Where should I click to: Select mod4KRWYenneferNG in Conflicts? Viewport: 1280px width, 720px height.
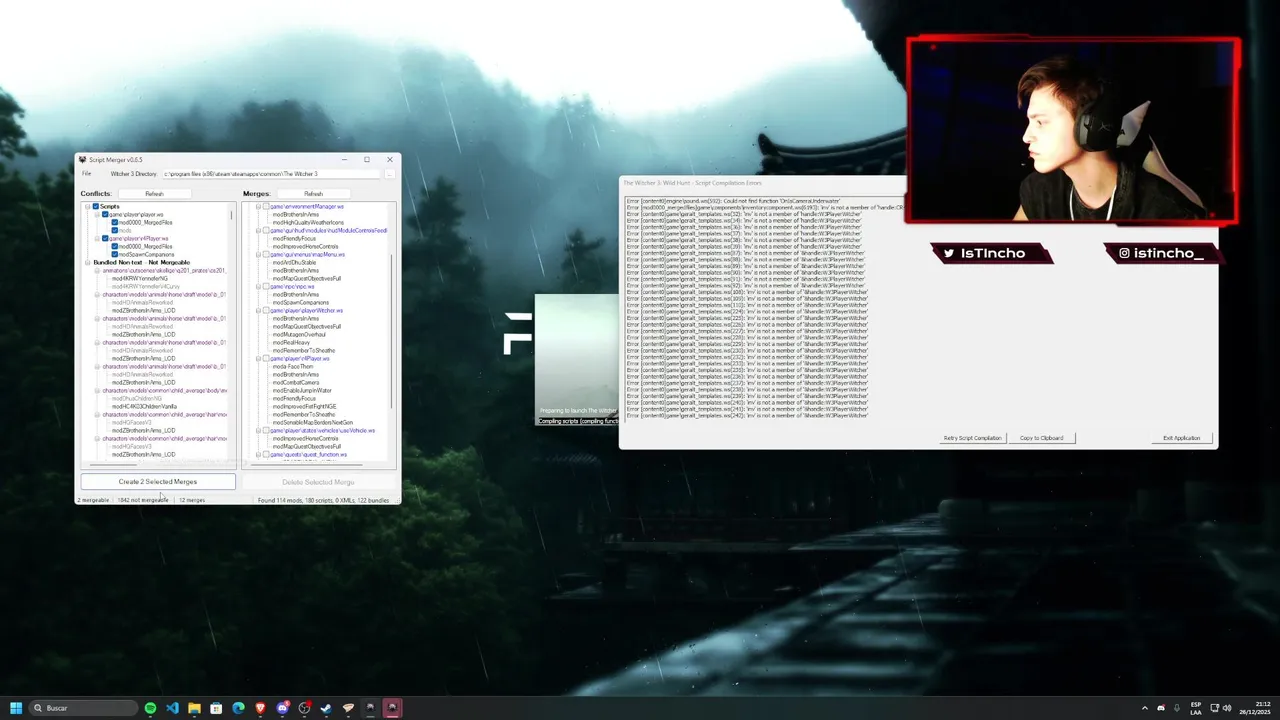point(139,278)
